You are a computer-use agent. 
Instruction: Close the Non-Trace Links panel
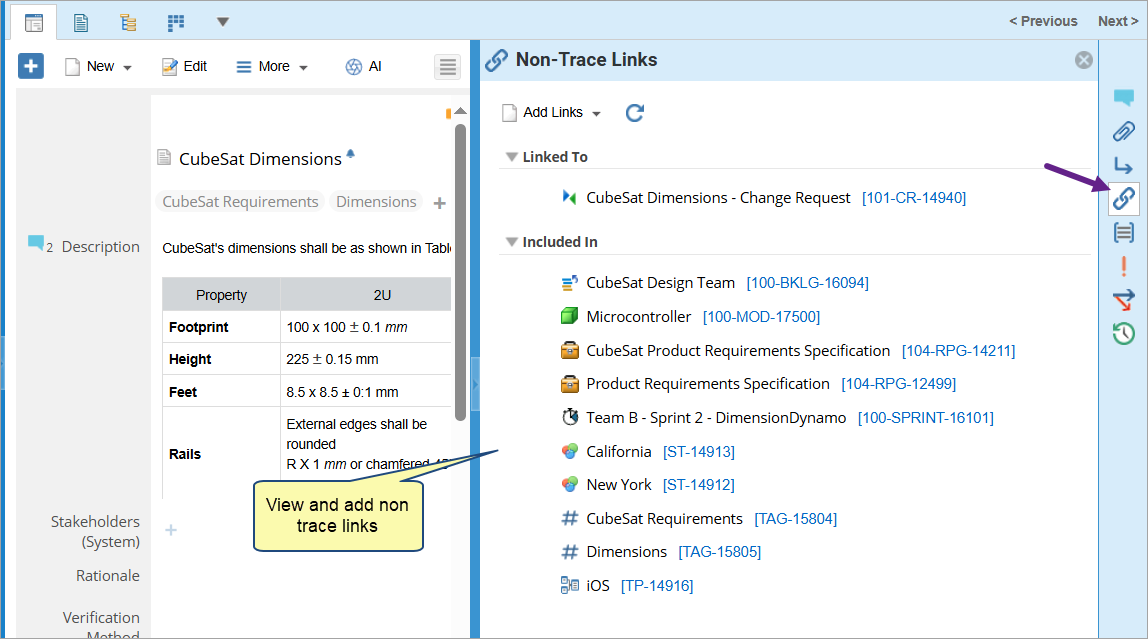(x=1083, y=60)
